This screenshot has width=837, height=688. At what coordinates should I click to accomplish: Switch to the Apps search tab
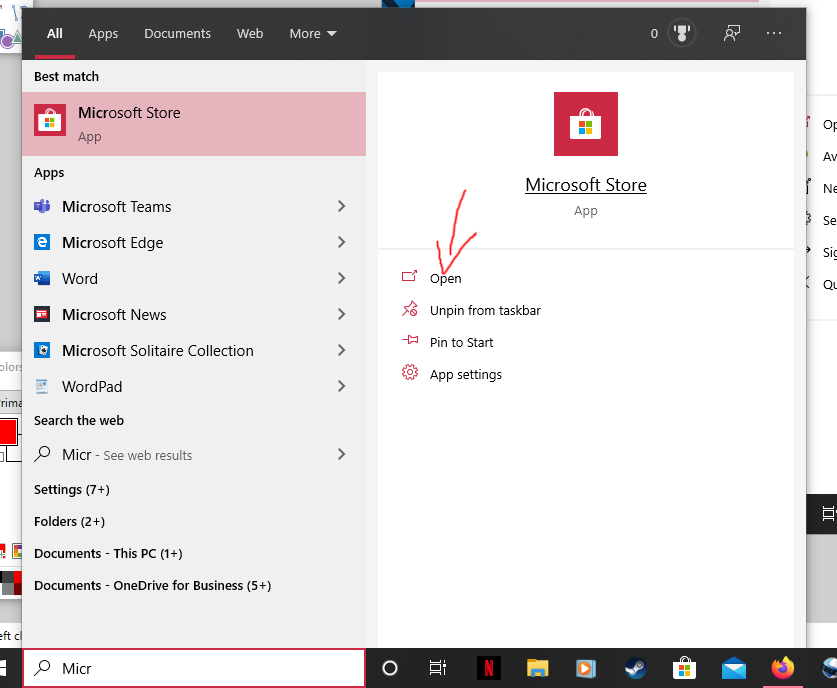pos(103,33)
